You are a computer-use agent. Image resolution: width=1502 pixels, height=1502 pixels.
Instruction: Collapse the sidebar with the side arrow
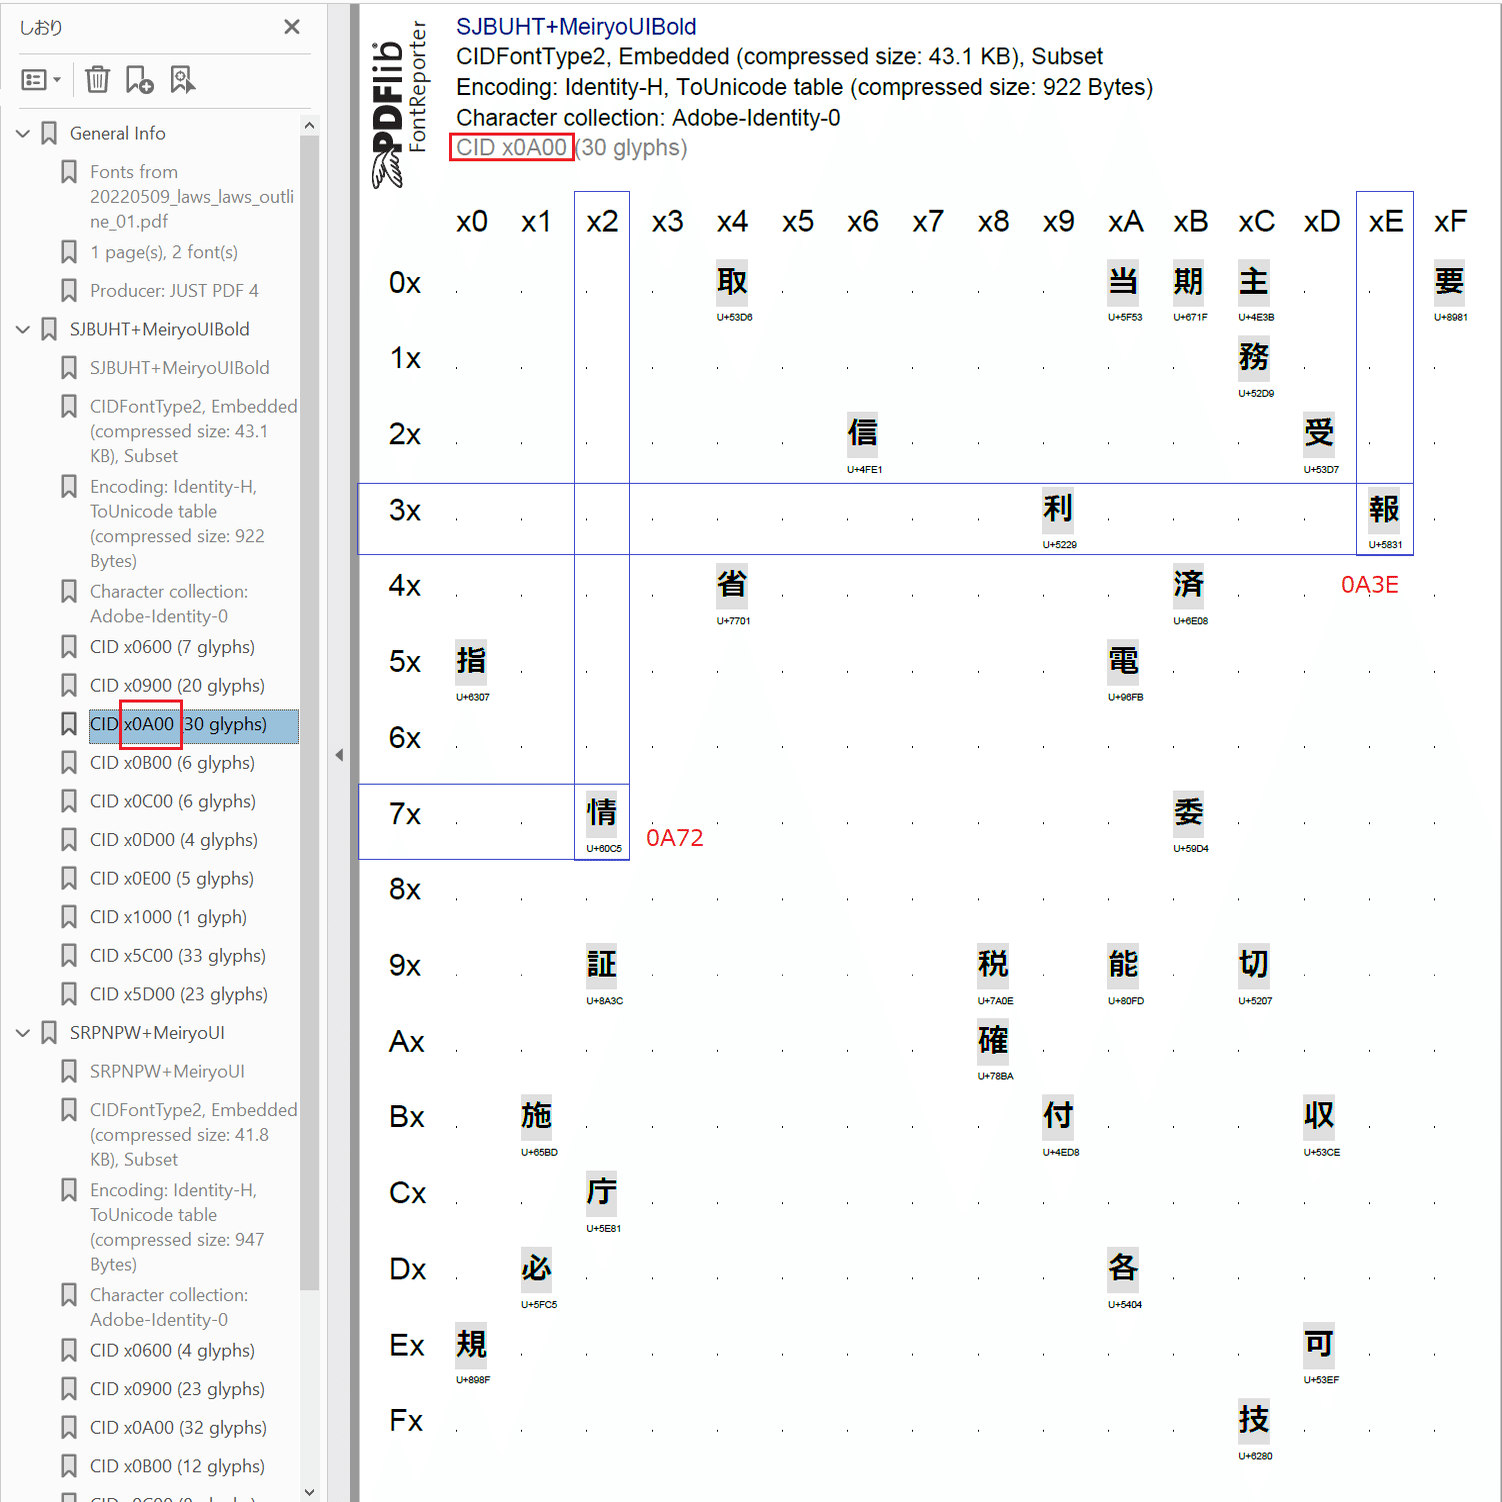[340, 754]
